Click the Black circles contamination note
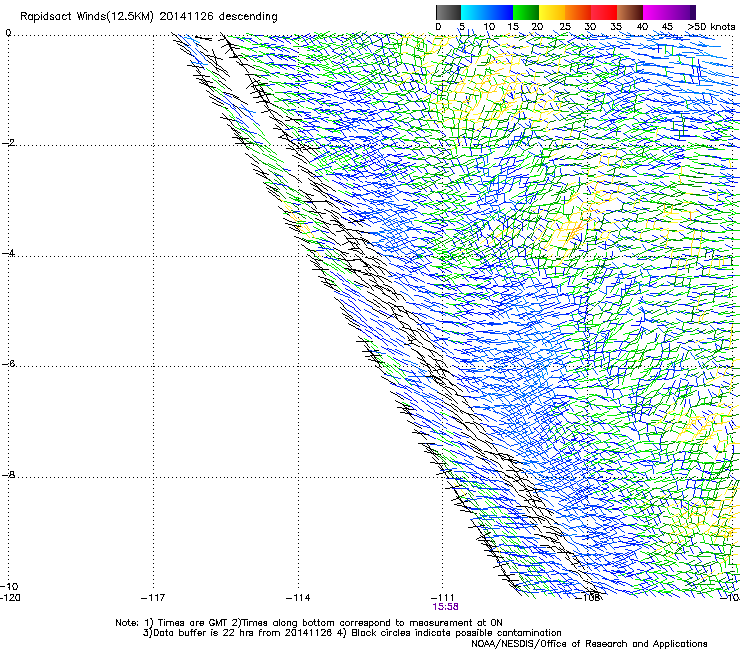Viewport: 740px width, 650px height. [x=449, y=633]
